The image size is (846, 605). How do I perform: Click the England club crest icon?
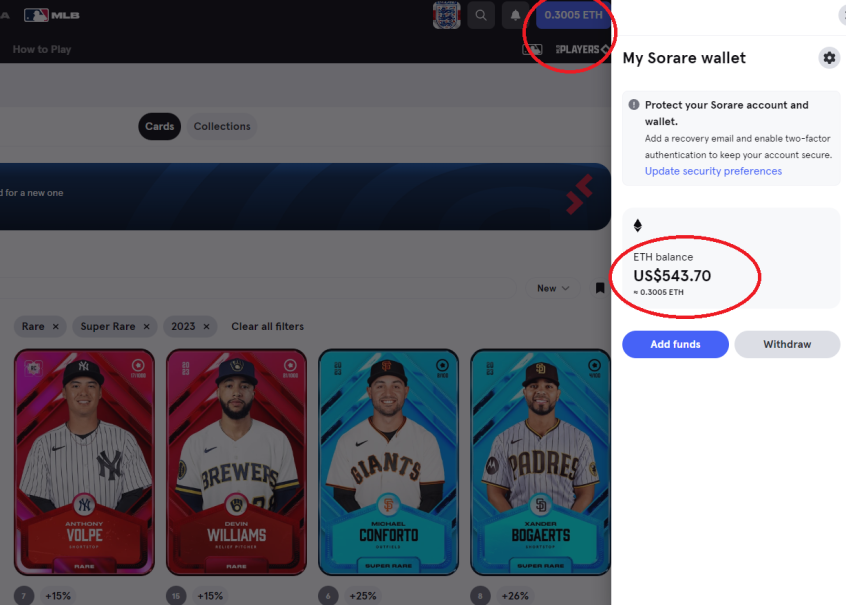pos(446,15)
